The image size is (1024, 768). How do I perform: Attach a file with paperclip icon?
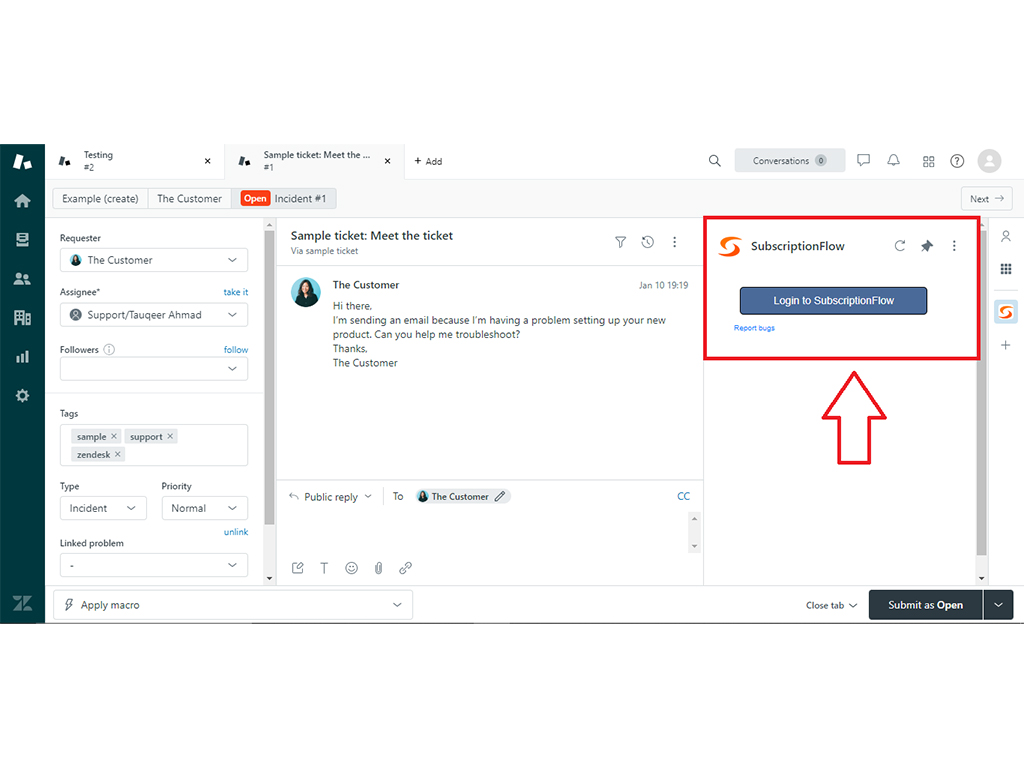click(379, 568)
